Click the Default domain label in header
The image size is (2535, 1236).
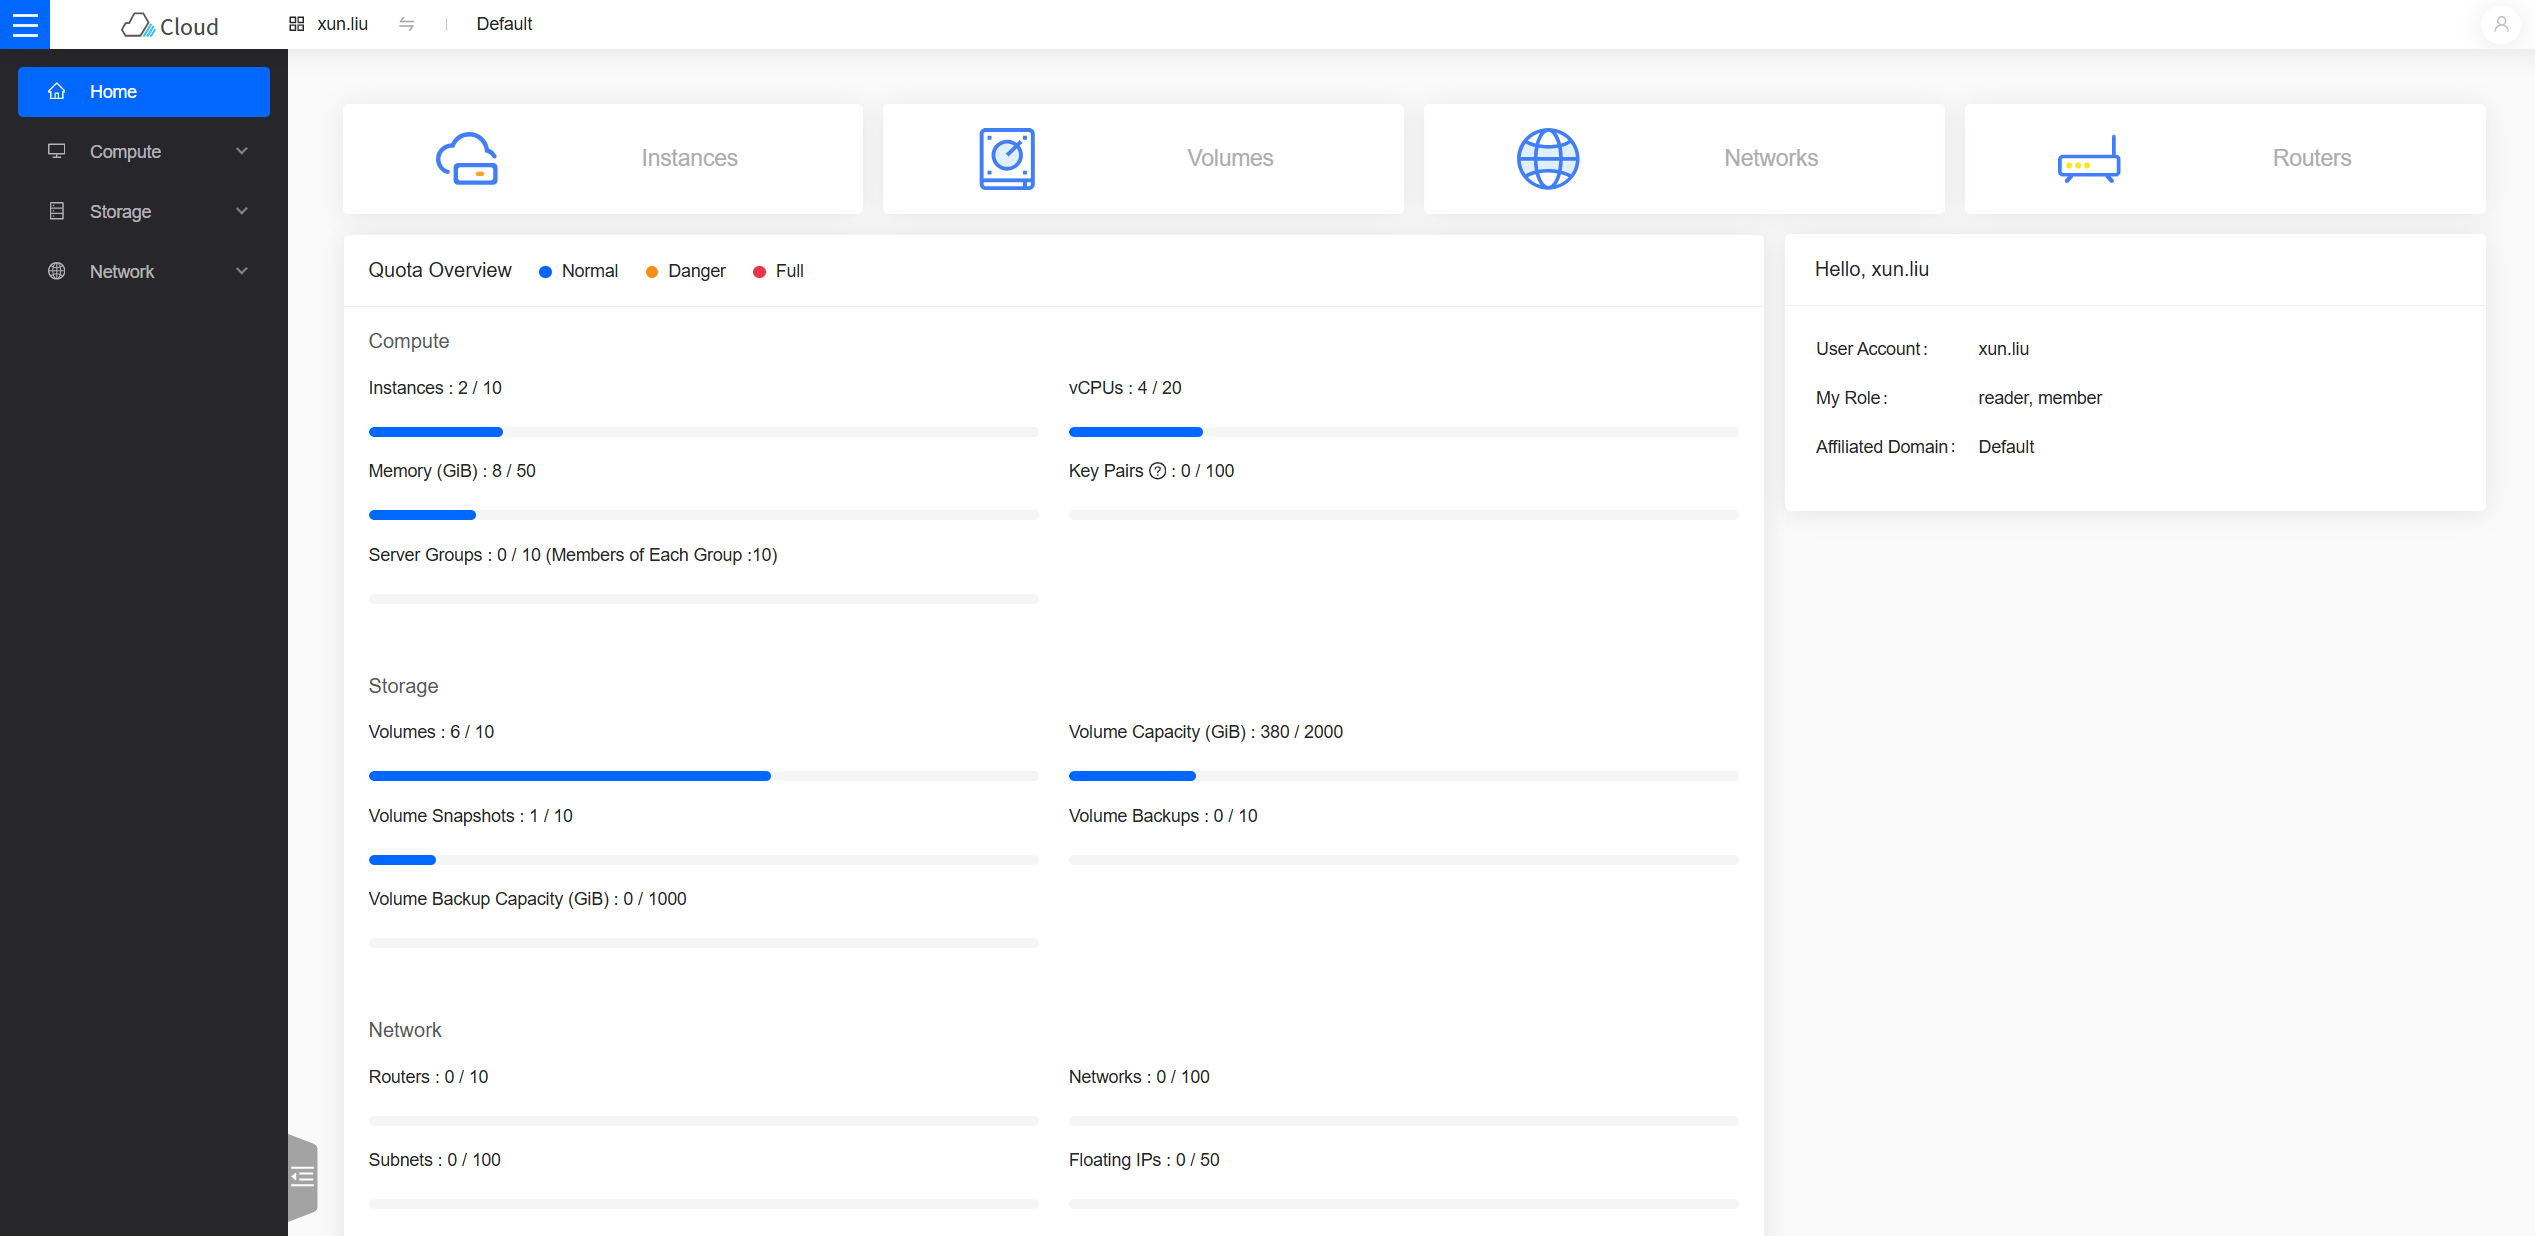coord(504,24)
